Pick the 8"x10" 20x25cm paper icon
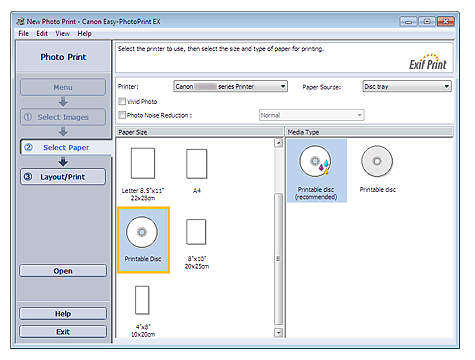 [196, 232]
